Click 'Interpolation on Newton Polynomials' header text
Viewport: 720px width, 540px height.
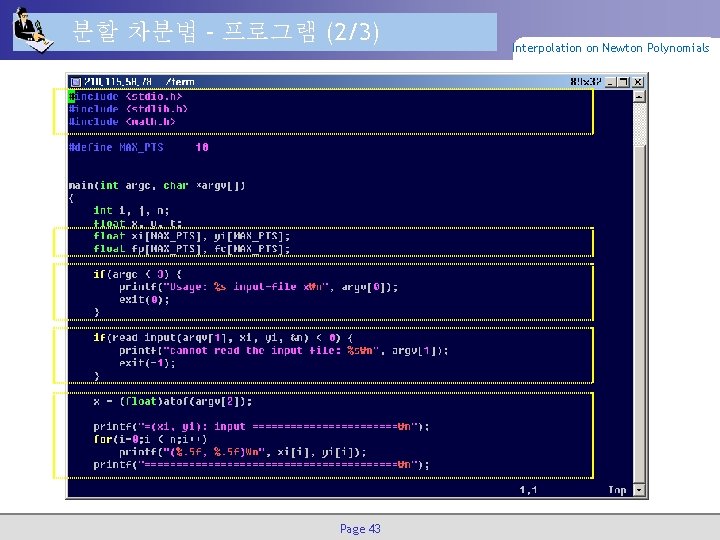[x=611, y=48]
